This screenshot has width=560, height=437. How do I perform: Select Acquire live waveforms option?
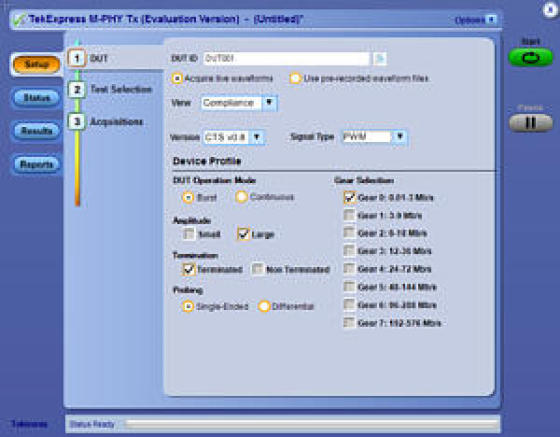[x=177, y=79]
